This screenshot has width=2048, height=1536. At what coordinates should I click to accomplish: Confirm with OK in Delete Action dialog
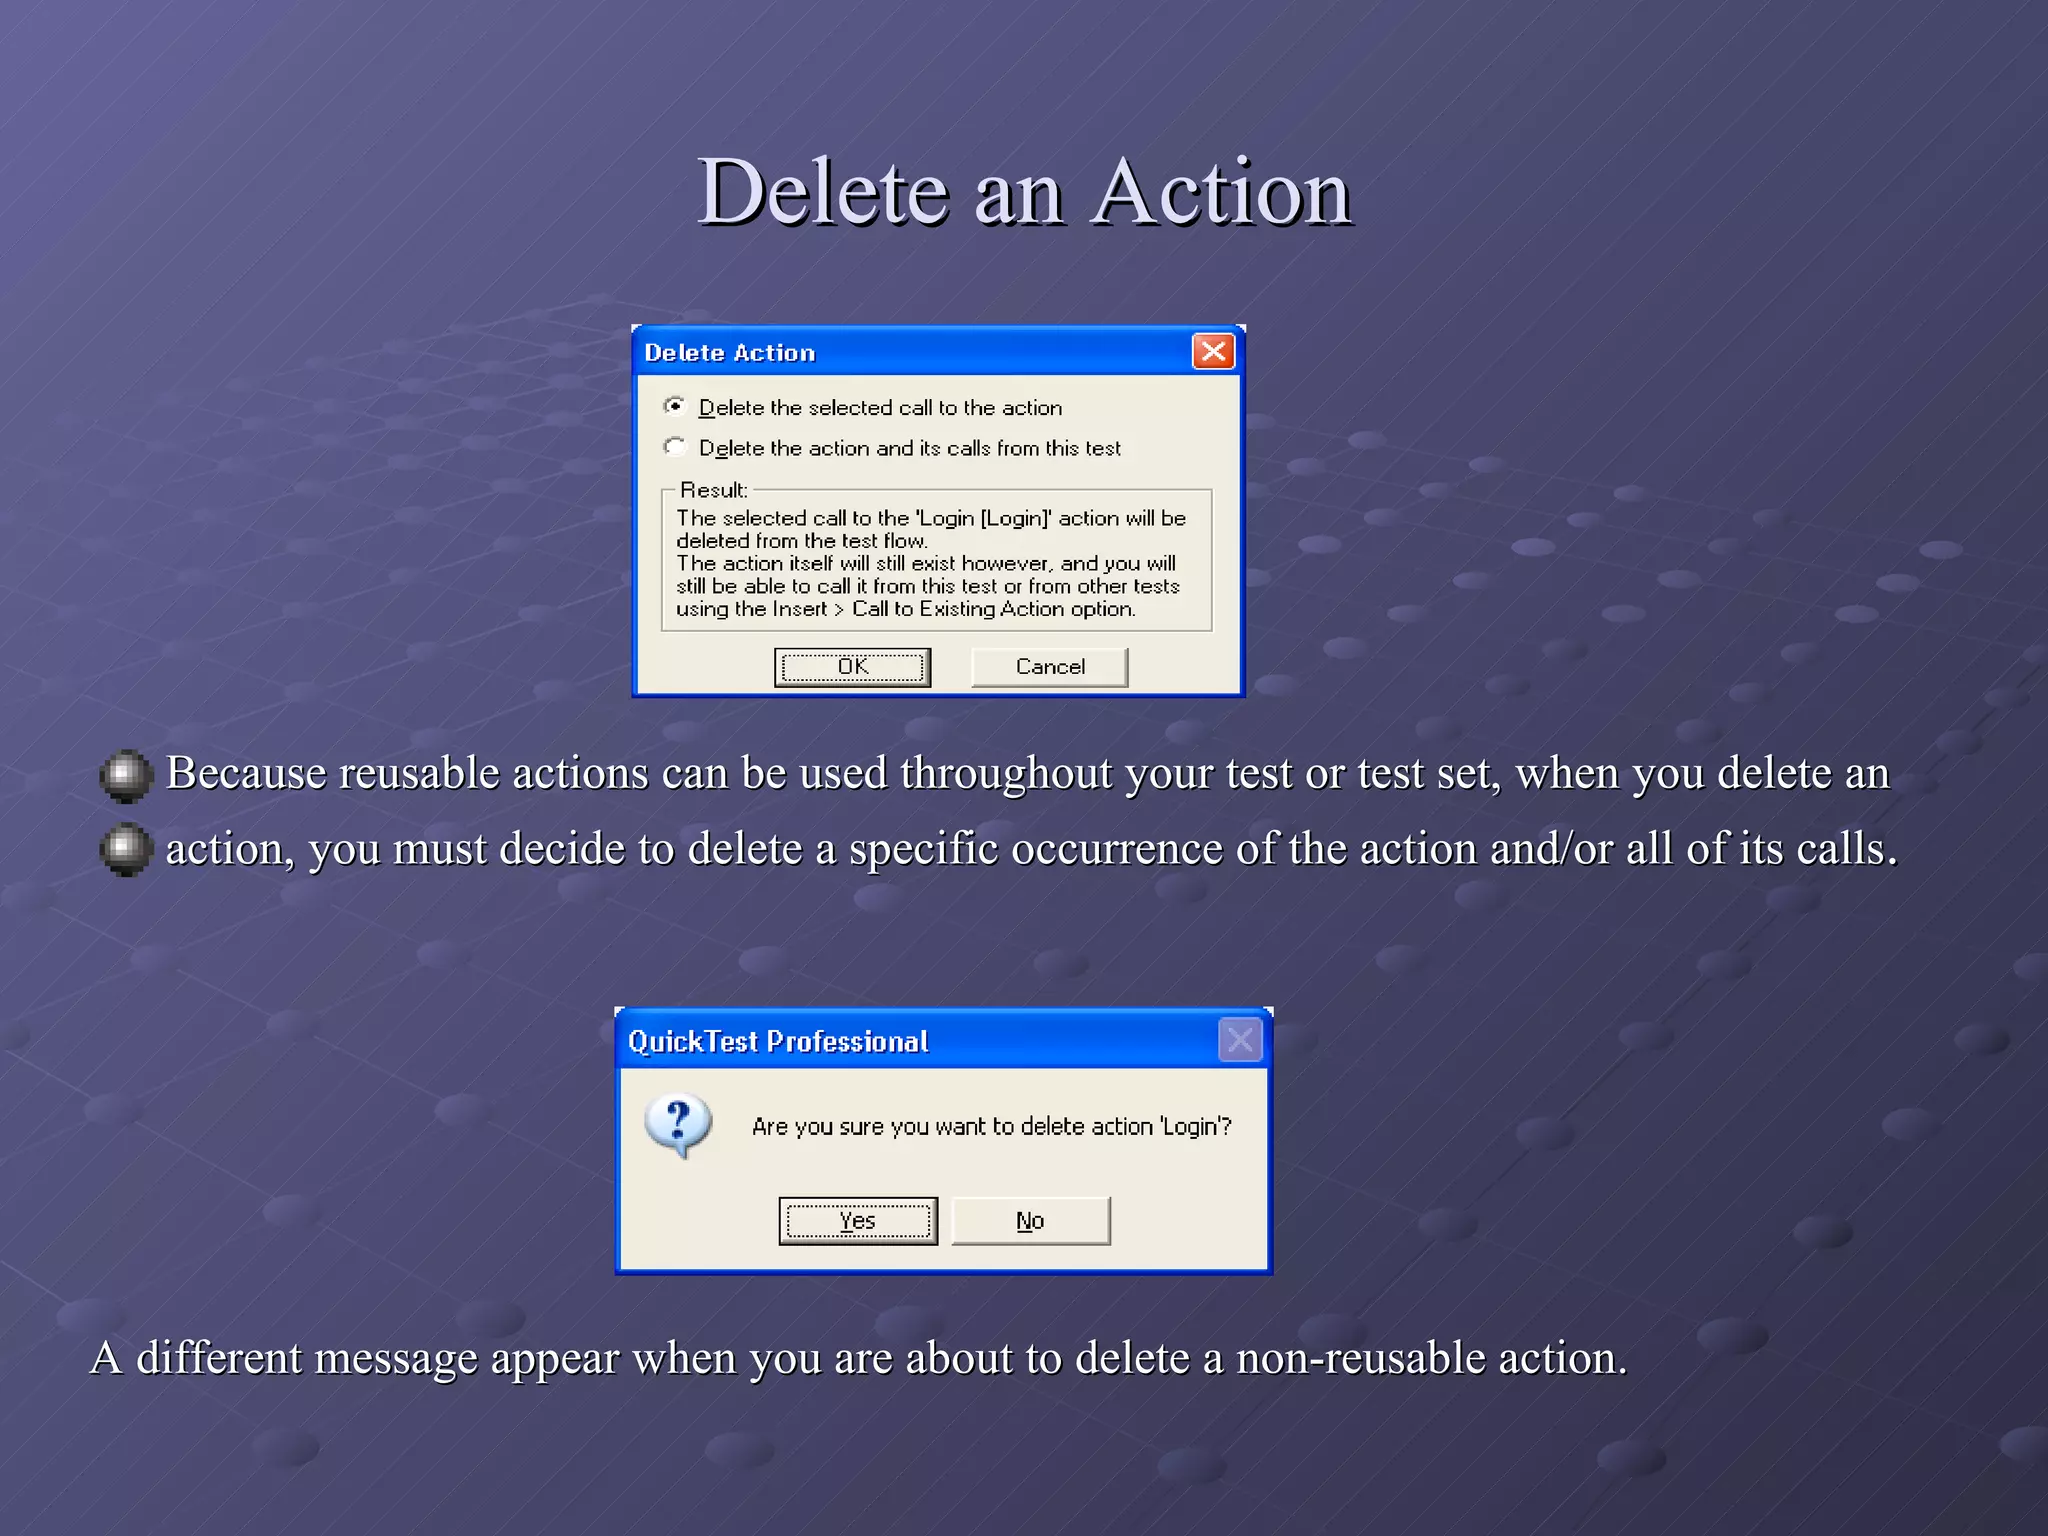(852, 667)
